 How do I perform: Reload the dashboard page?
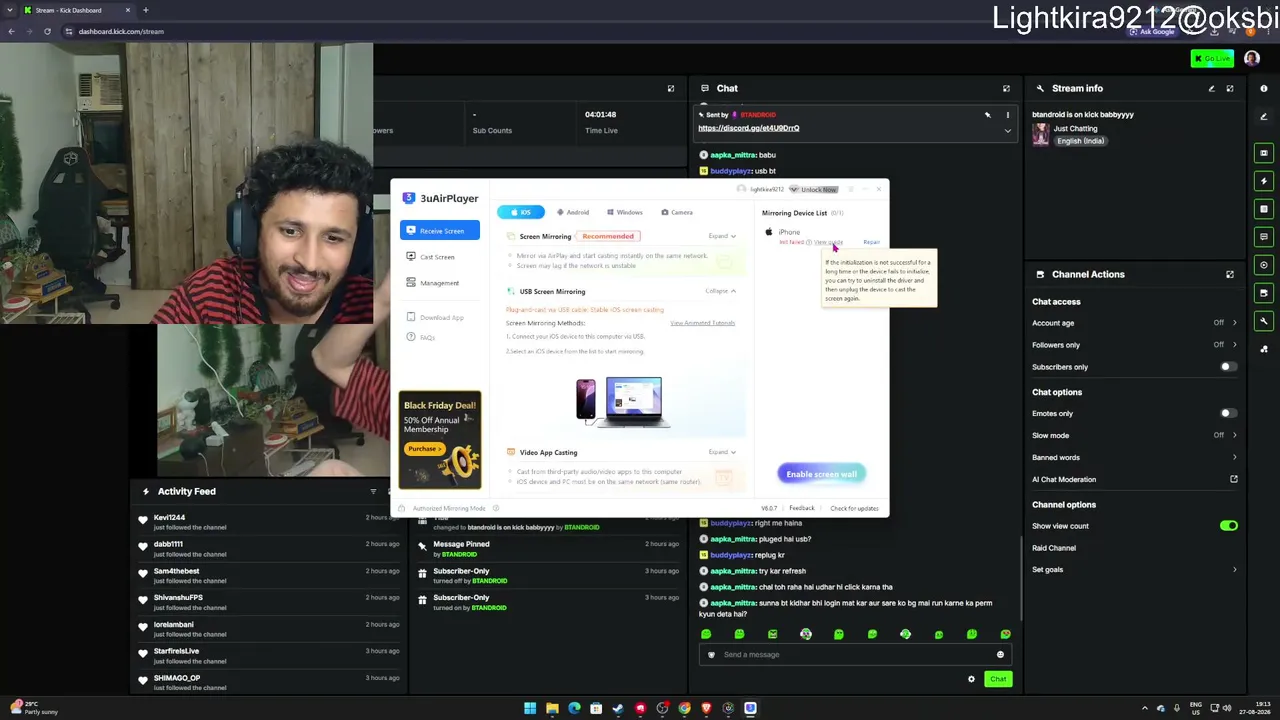[47, 31]
